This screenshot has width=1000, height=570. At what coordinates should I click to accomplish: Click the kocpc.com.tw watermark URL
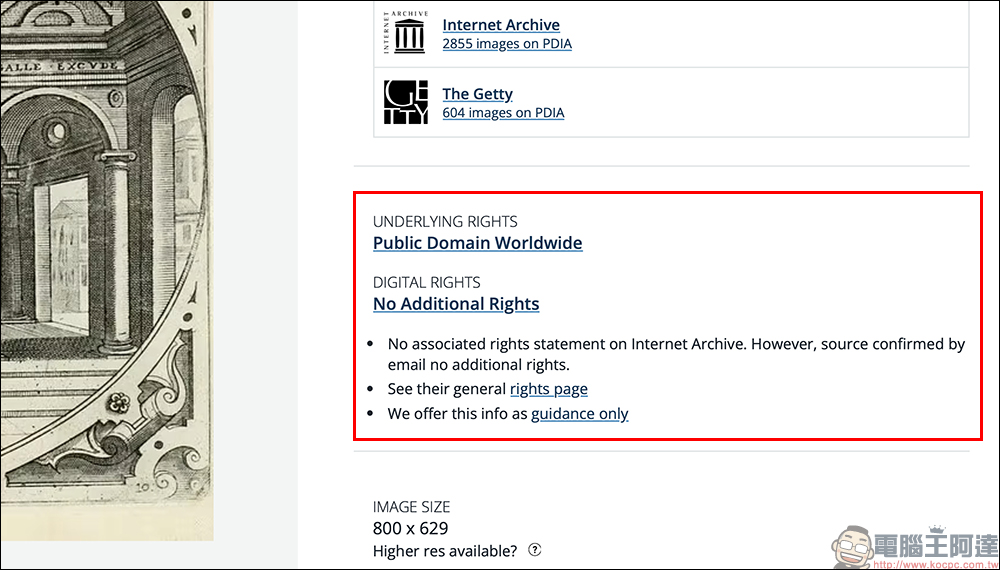click(x=936, y=565)
